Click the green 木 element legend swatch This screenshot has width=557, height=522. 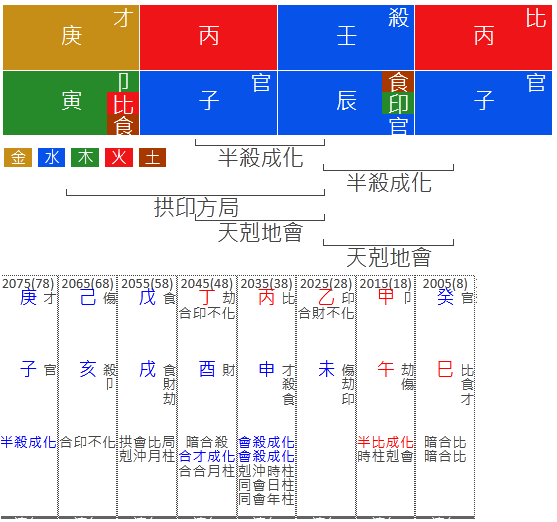pyautogui.click(x=85, y=157)
